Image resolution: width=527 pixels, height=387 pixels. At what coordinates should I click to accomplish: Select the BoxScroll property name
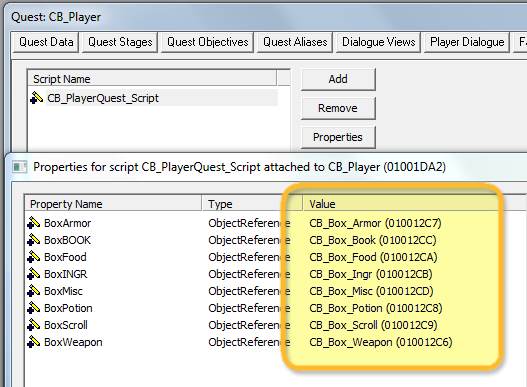[x=66, y=325]
